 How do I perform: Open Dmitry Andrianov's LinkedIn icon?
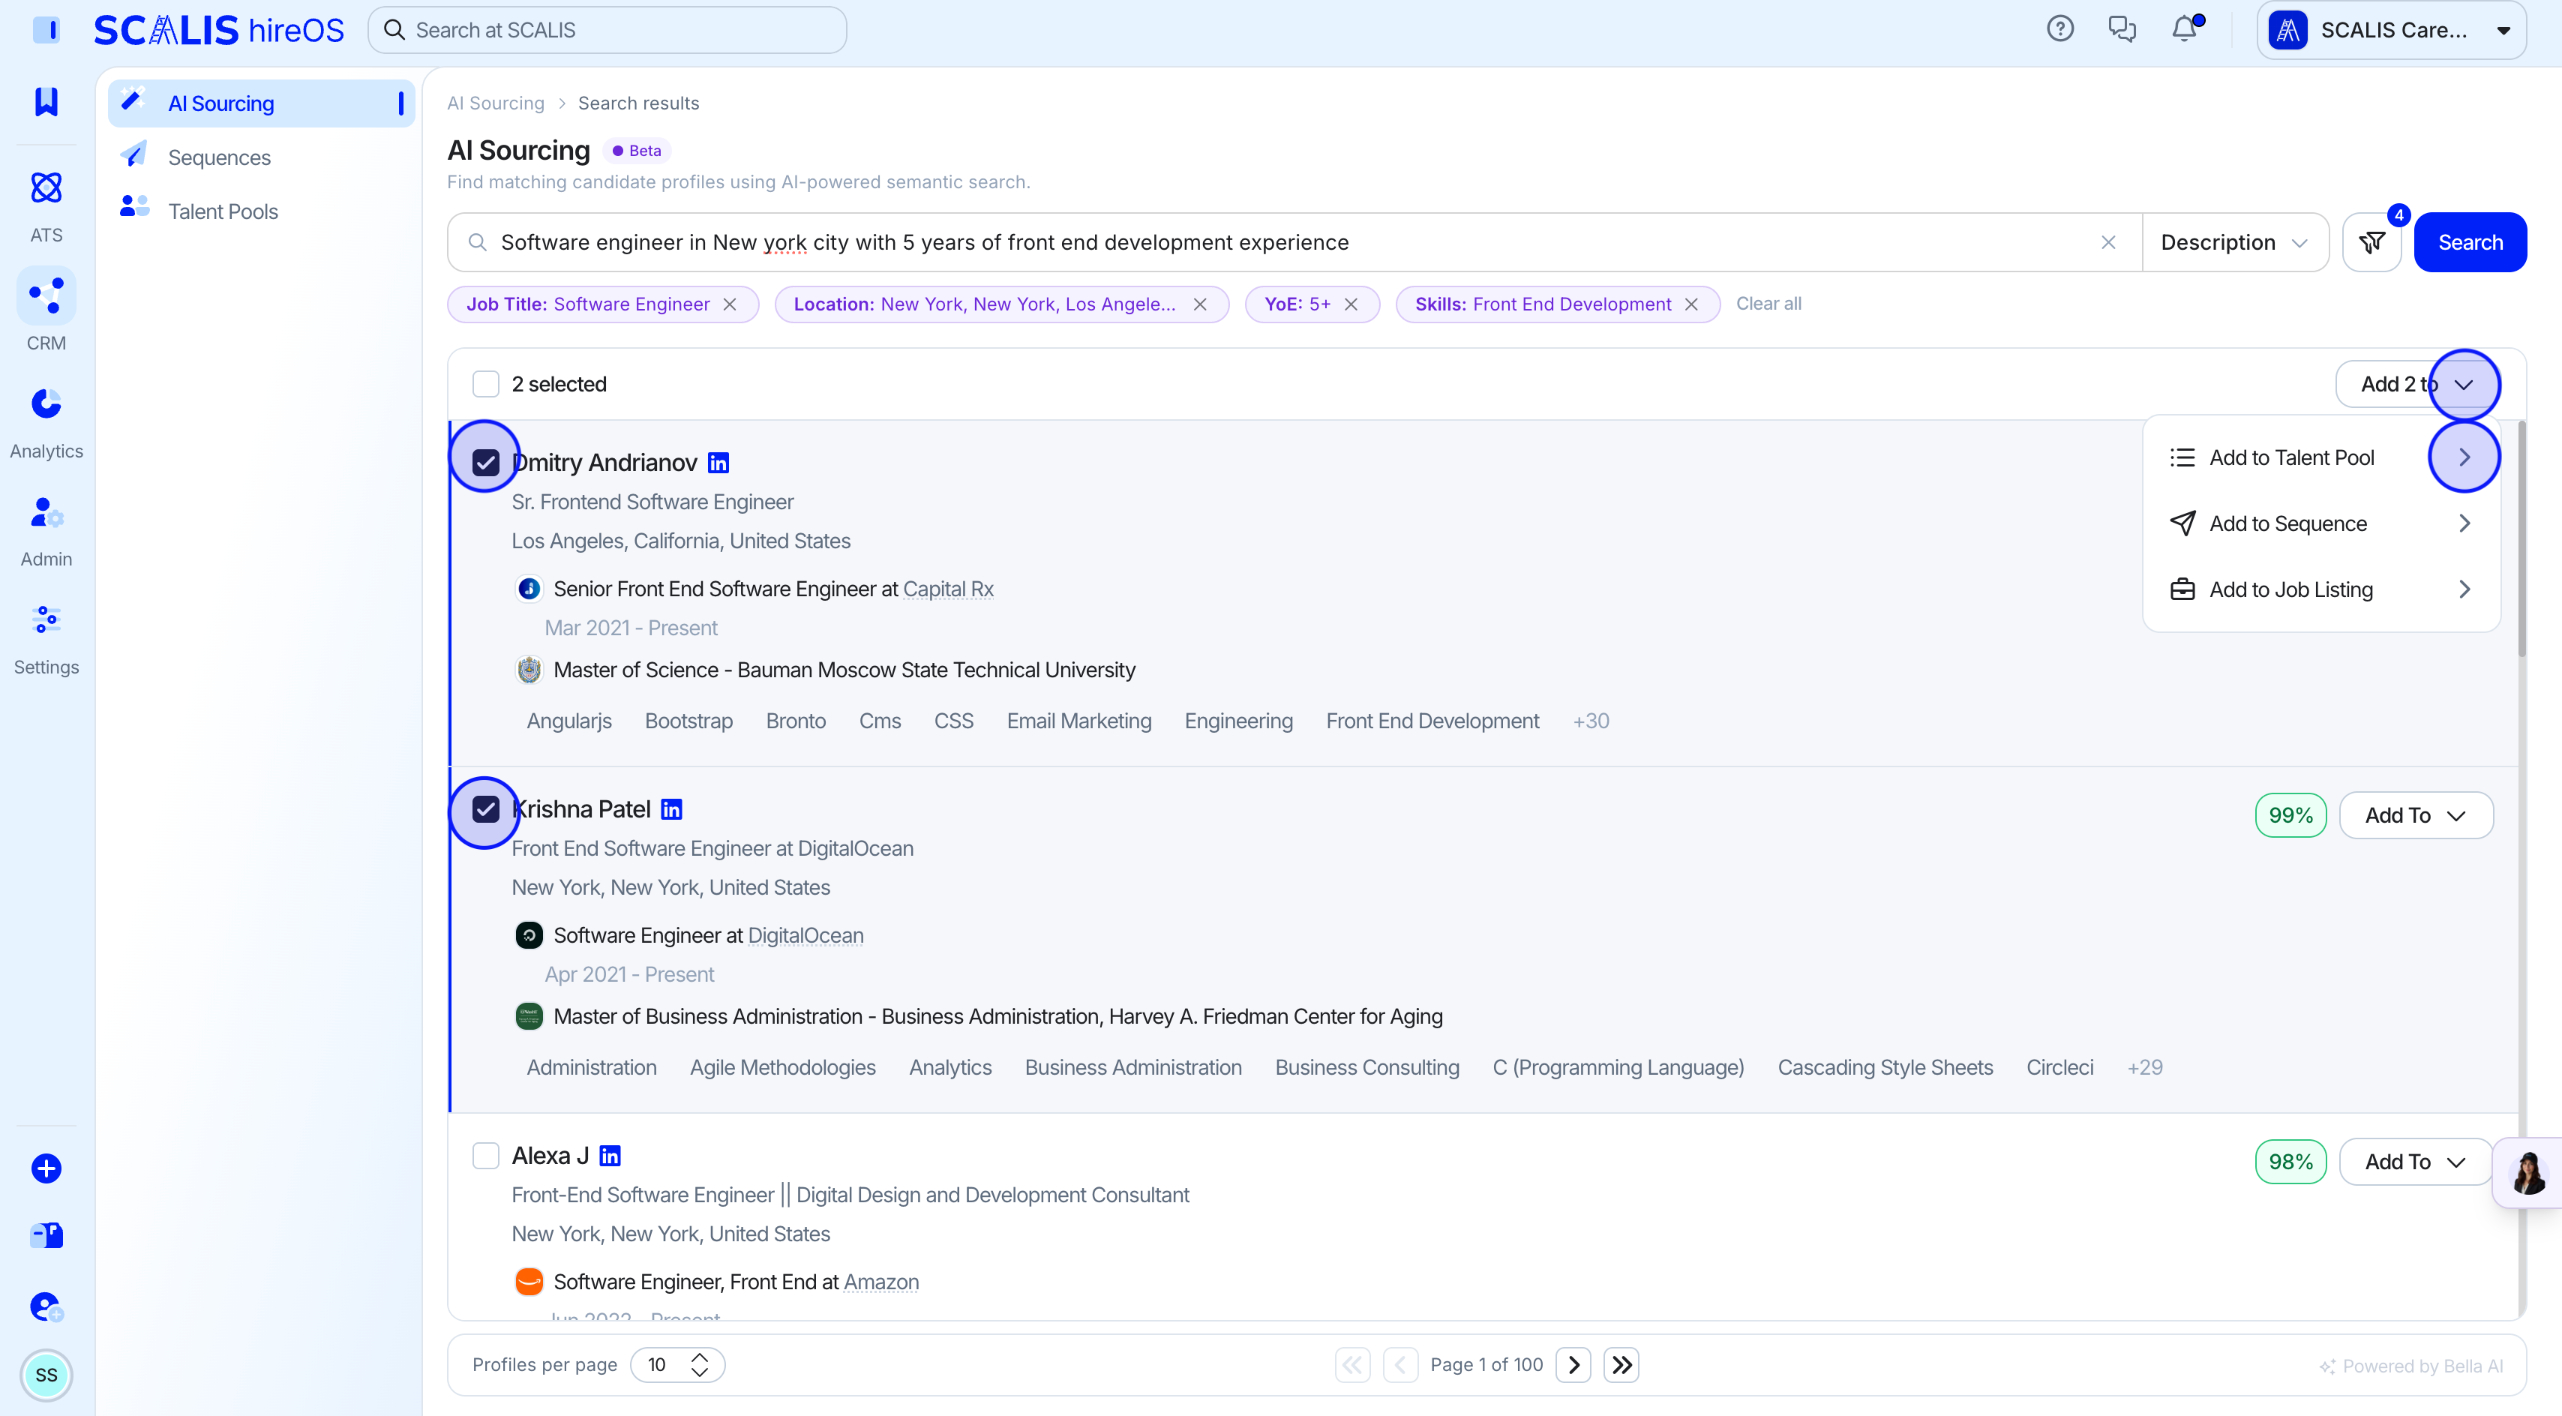[718, 463]
